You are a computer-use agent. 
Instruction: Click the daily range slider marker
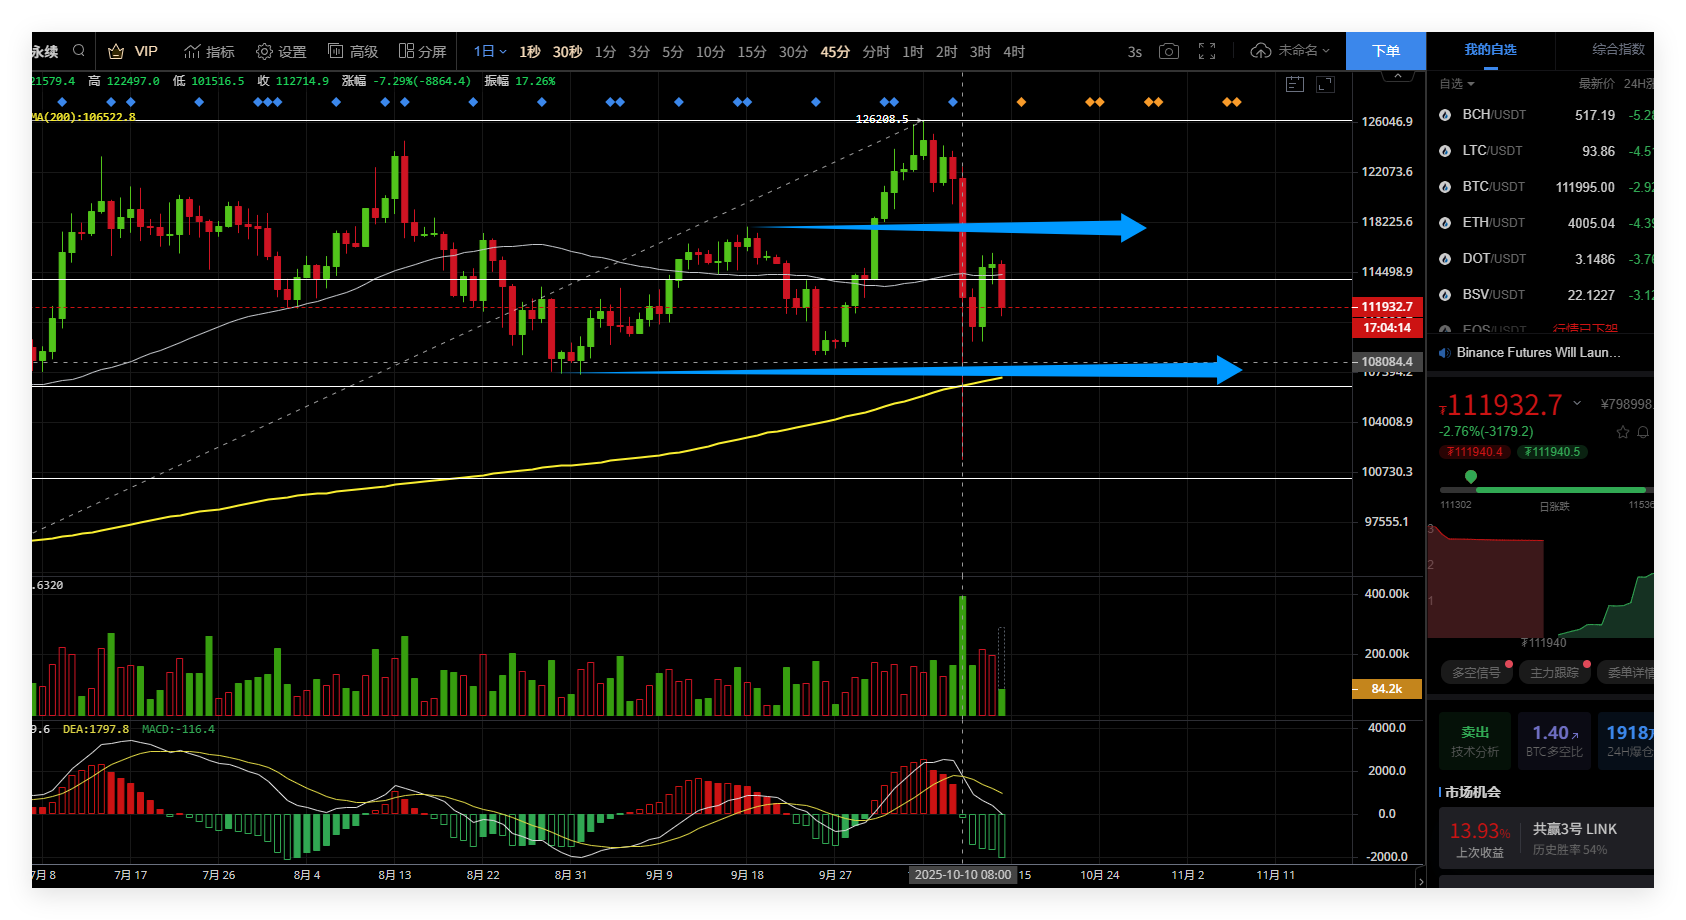pyautogui.click(x=1470, y=477)
